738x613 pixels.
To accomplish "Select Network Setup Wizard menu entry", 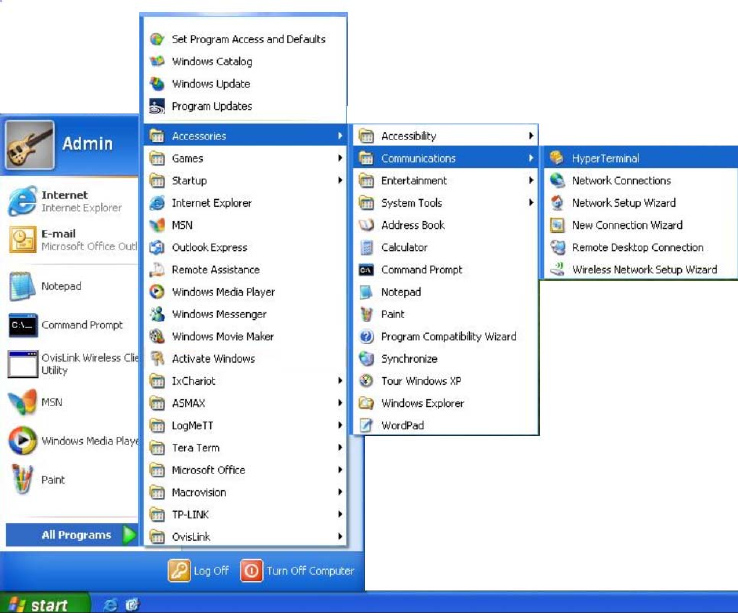I will point(623,203).
